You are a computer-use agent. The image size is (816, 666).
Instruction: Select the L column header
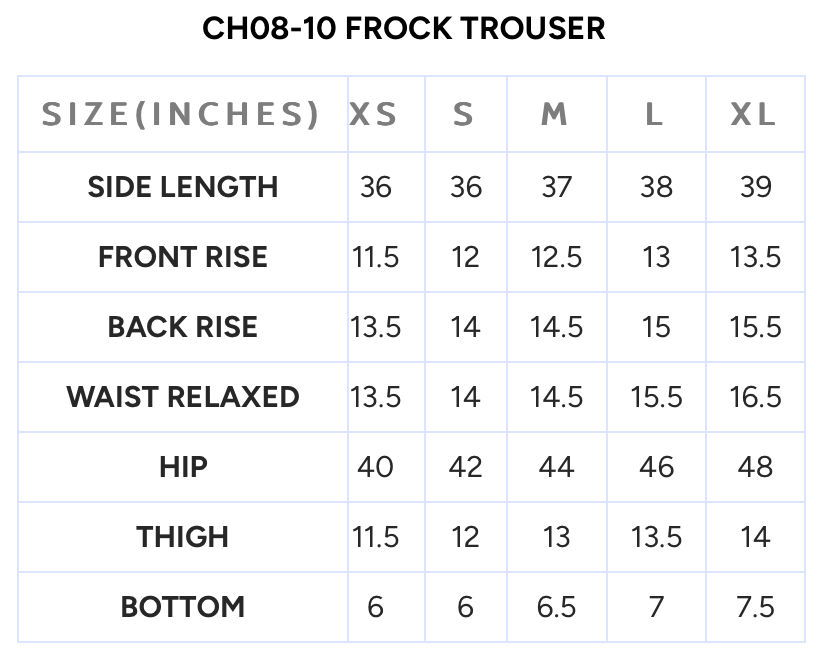[654, 115]
